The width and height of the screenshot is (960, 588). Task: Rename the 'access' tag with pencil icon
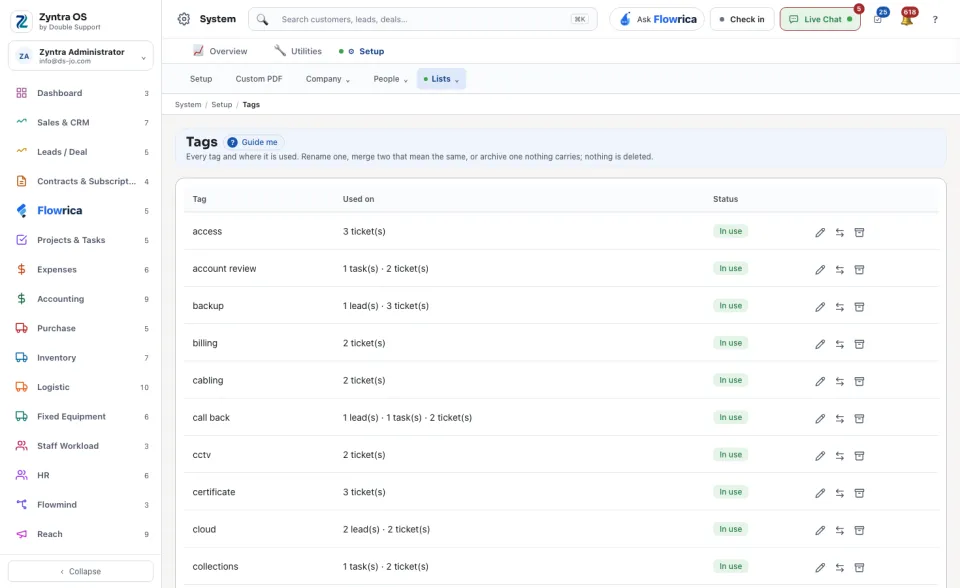pos(820,232)
